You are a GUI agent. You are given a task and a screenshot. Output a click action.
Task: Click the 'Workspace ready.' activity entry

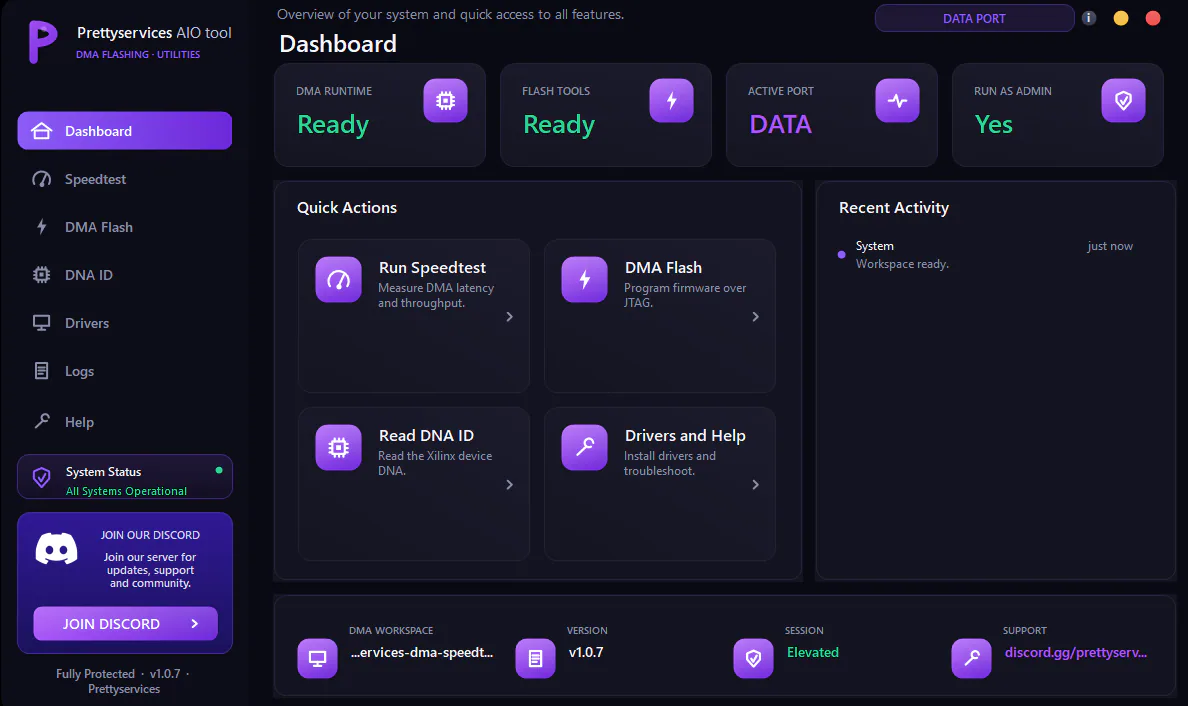(902, 264)
